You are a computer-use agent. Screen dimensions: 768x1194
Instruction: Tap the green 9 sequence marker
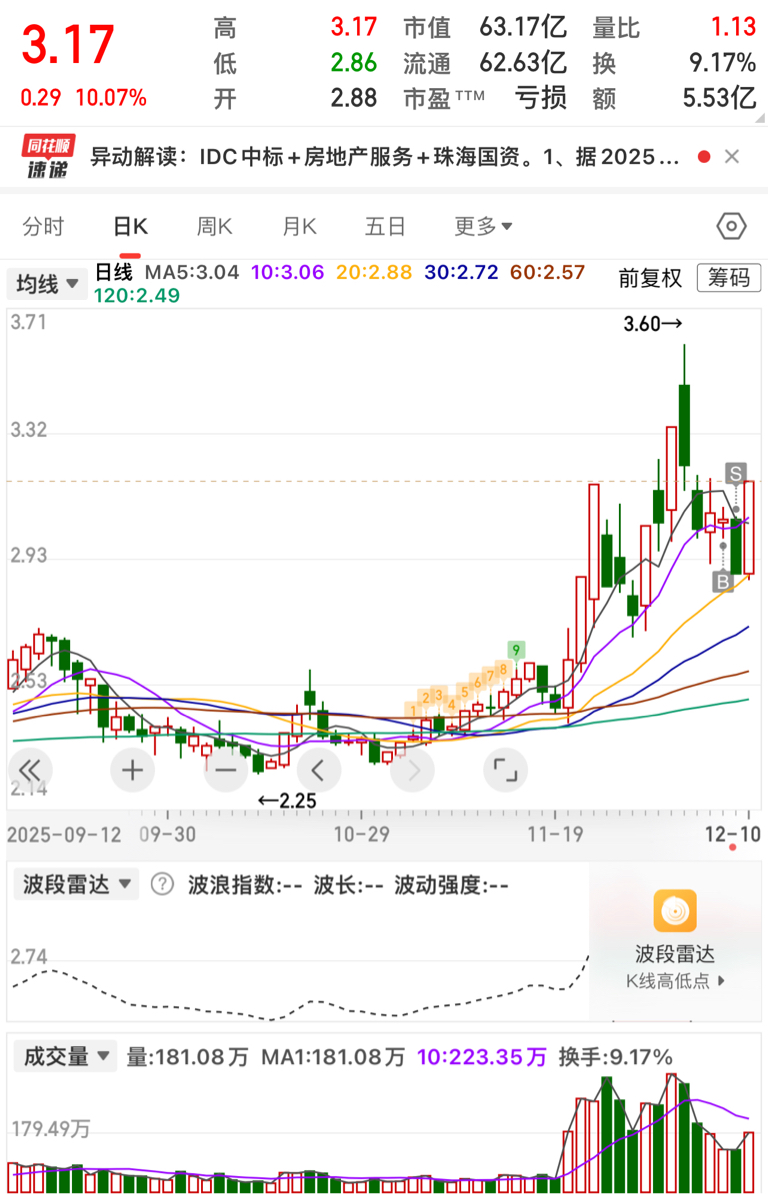(x=516, y=650)
